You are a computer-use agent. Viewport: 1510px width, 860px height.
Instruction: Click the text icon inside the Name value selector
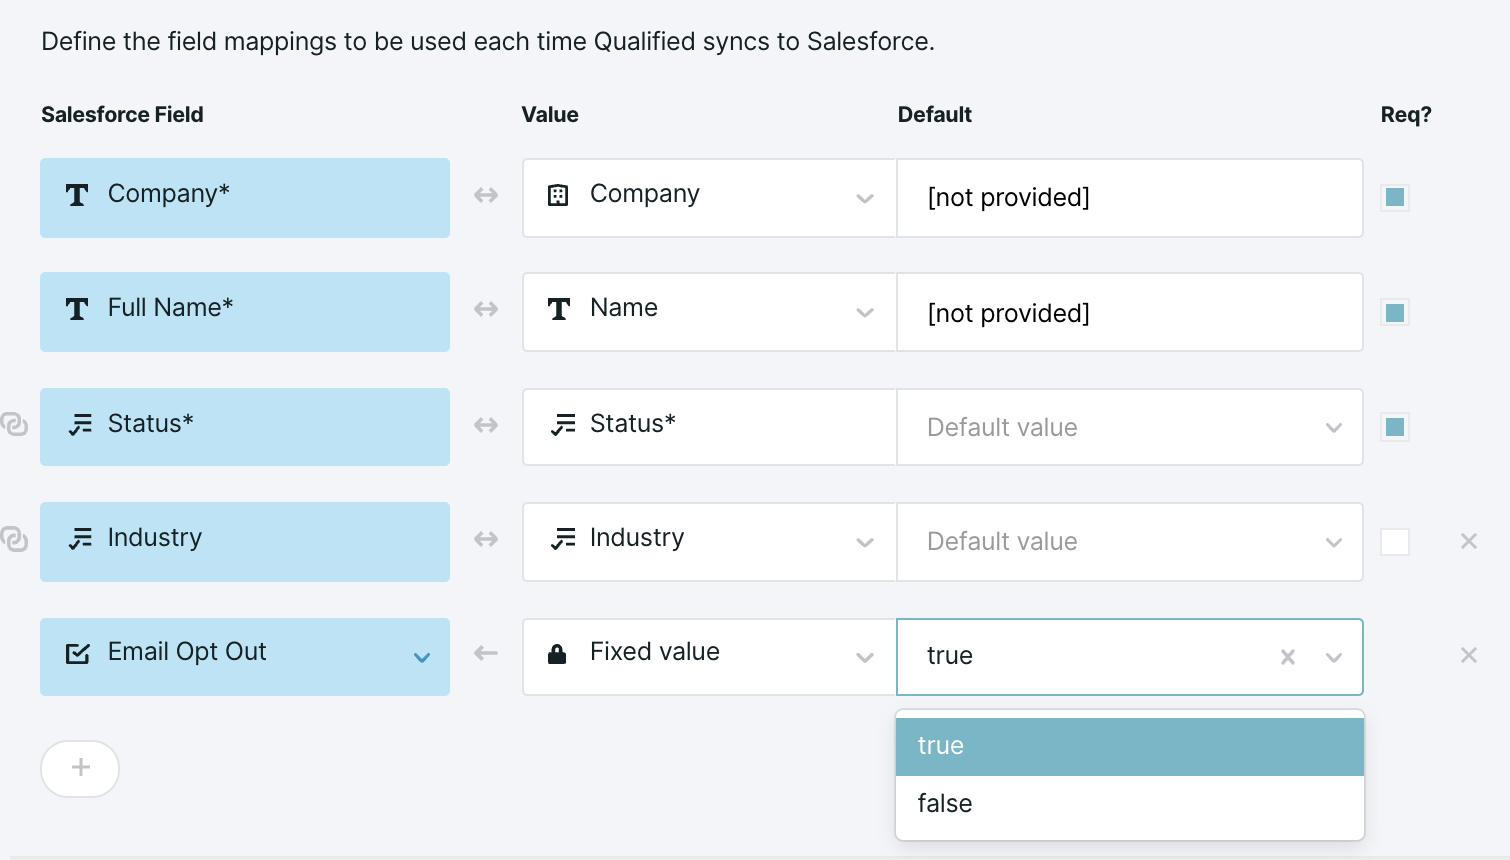(x=559, y=310)
